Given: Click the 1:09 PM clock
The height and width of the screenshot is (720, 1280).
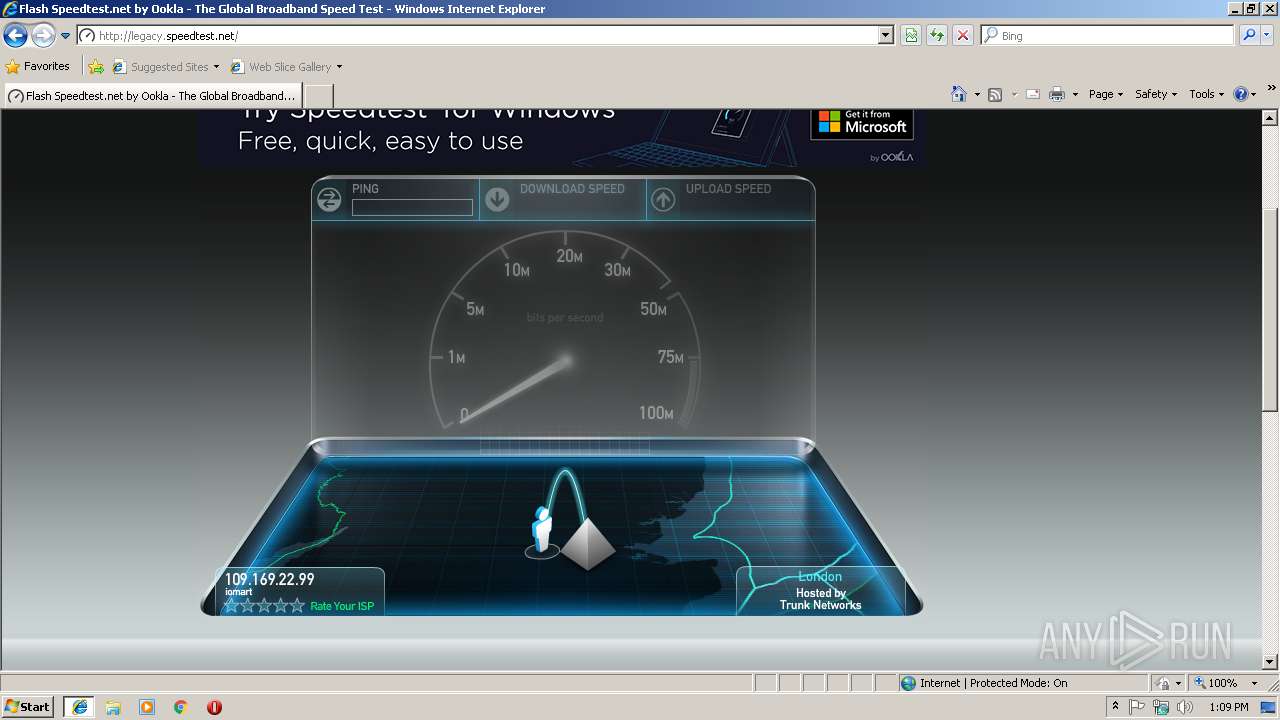Looking at the screenshot, I should coord(1228,707).
